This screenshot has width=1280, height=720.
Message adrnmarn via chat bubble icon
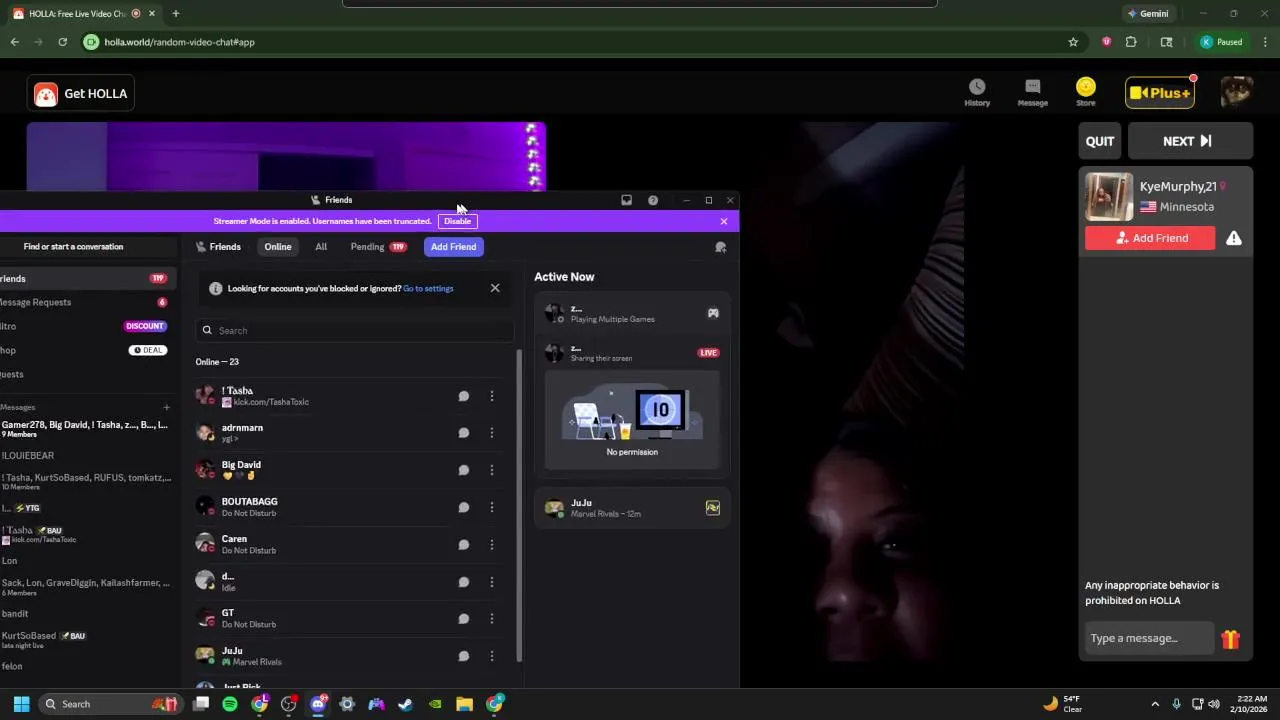coord(464,433)
